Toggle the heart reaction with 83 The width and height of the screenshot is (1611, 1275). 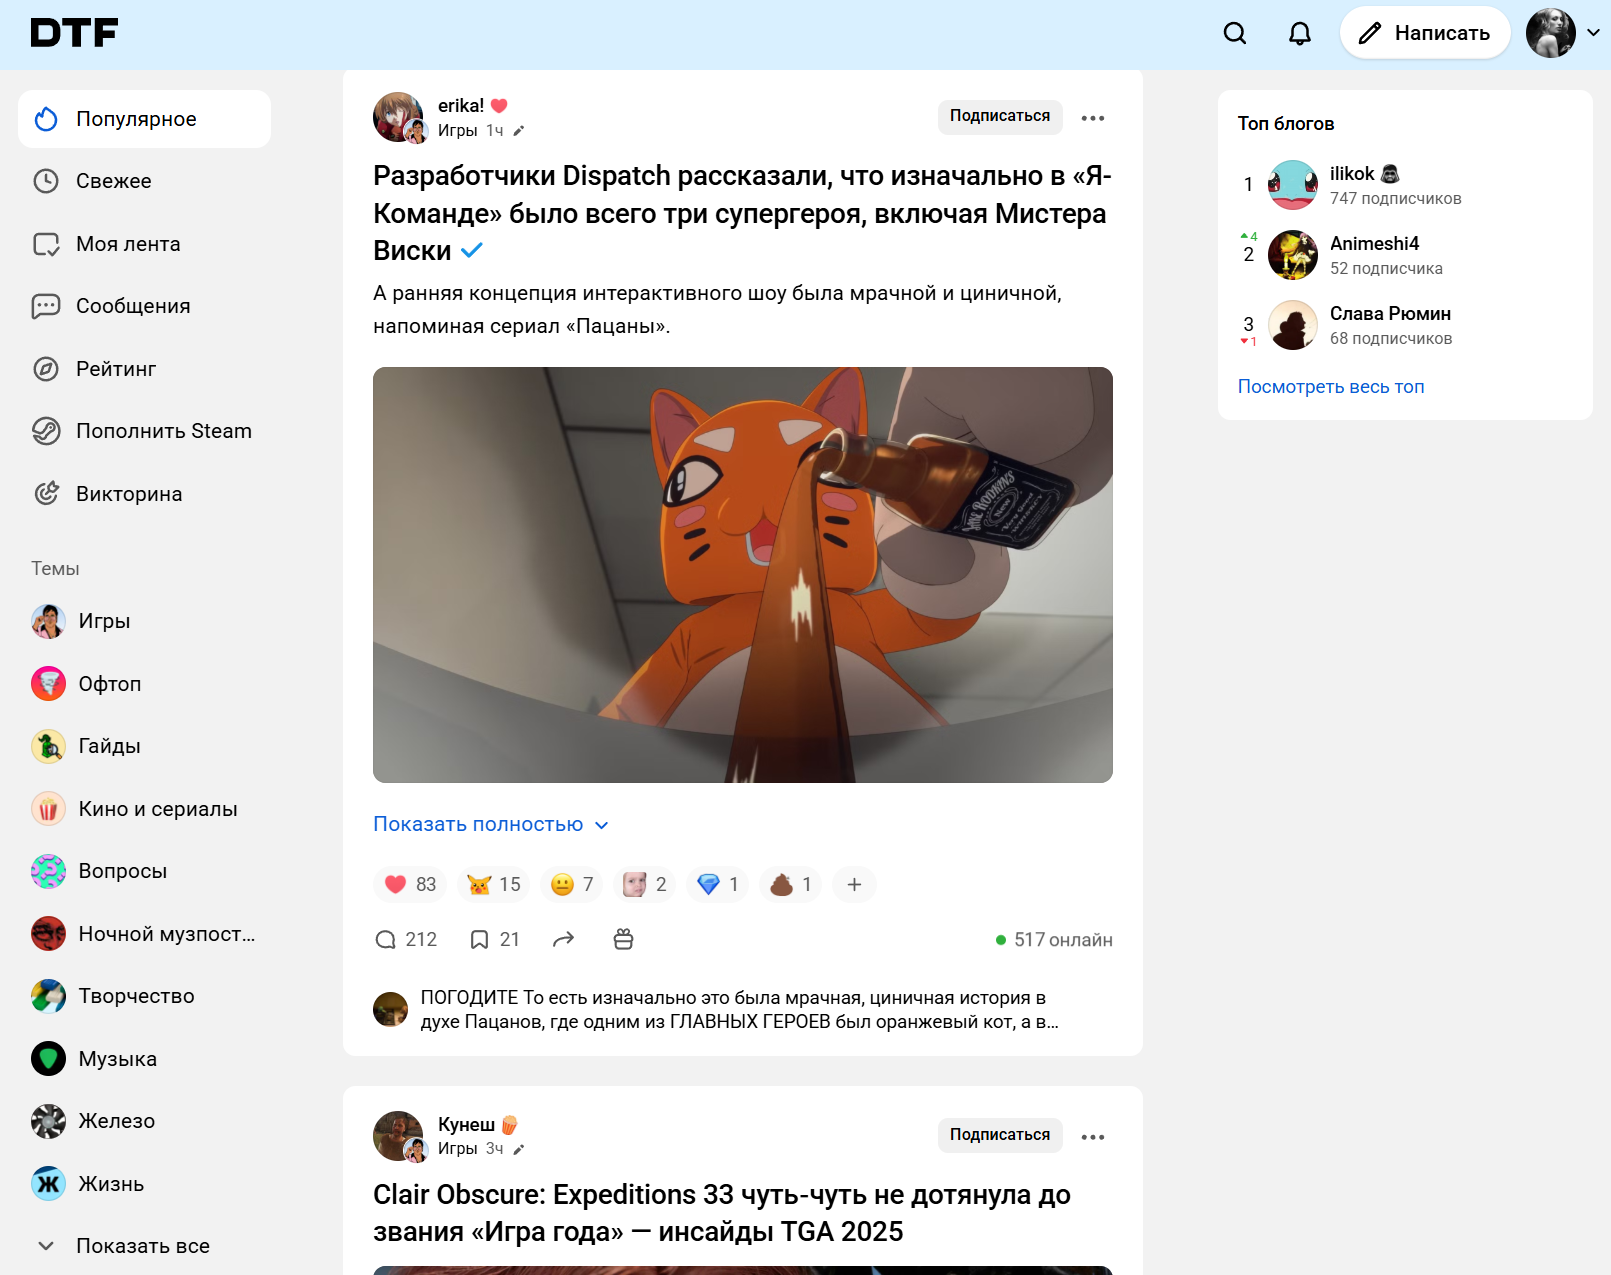(410, 885)
